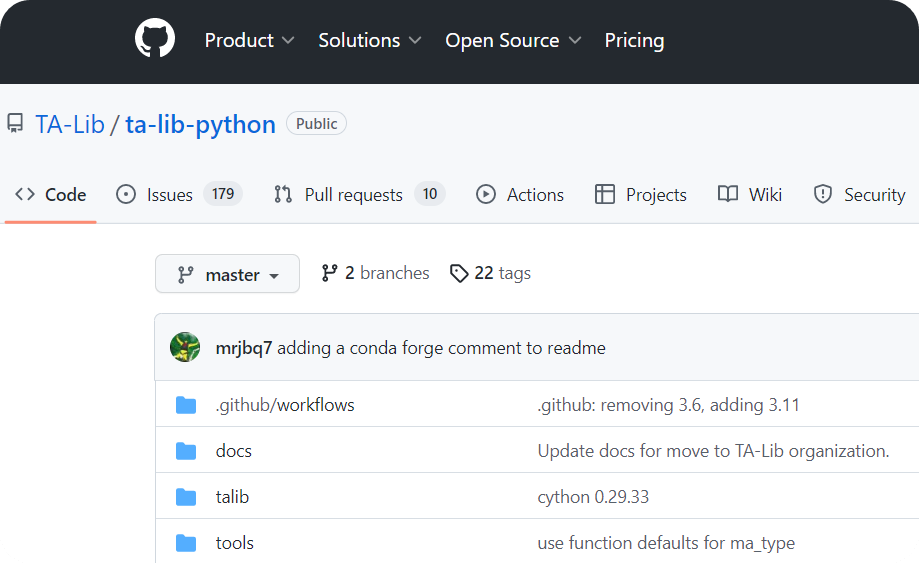
Task: Expand the Solutions dropdown
Action: point(370,40)
